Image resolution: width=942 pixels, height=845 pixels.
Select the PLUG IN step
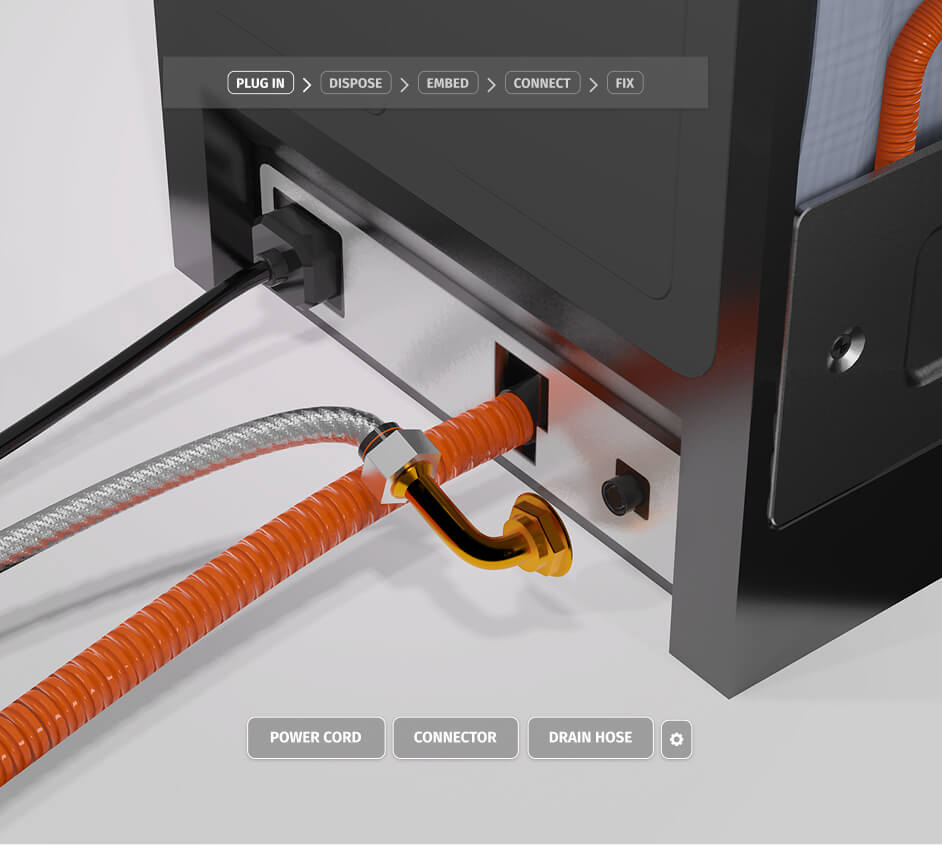260,83
